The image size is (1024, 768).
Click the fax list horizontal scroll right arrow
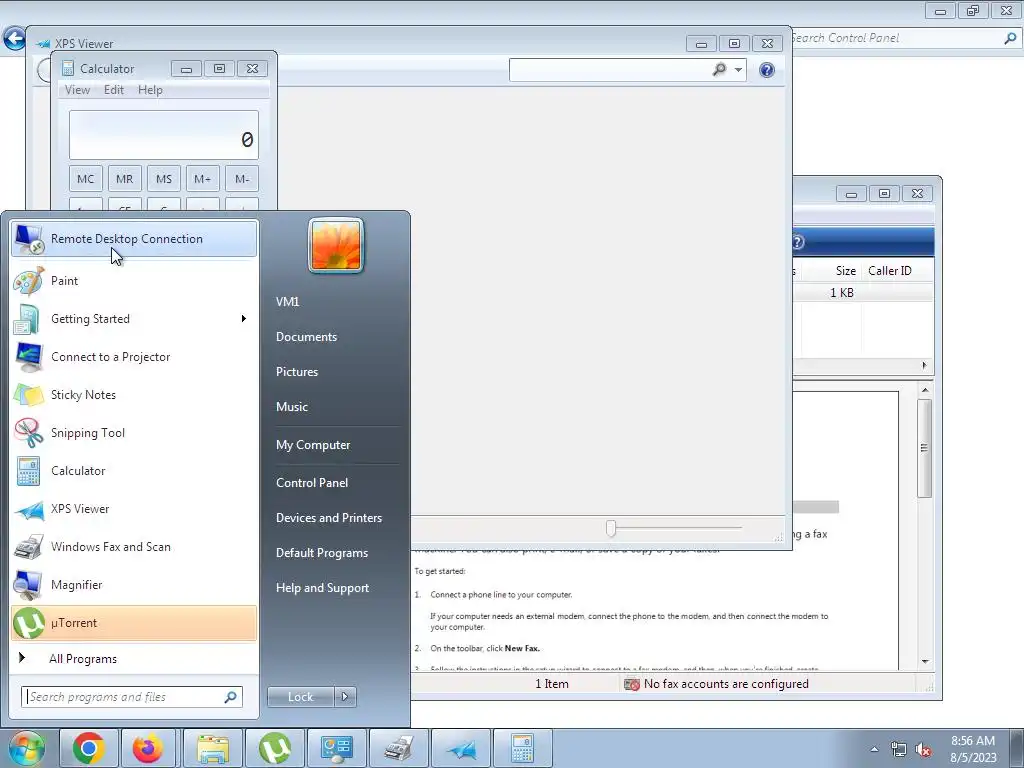tap(924, 366)
